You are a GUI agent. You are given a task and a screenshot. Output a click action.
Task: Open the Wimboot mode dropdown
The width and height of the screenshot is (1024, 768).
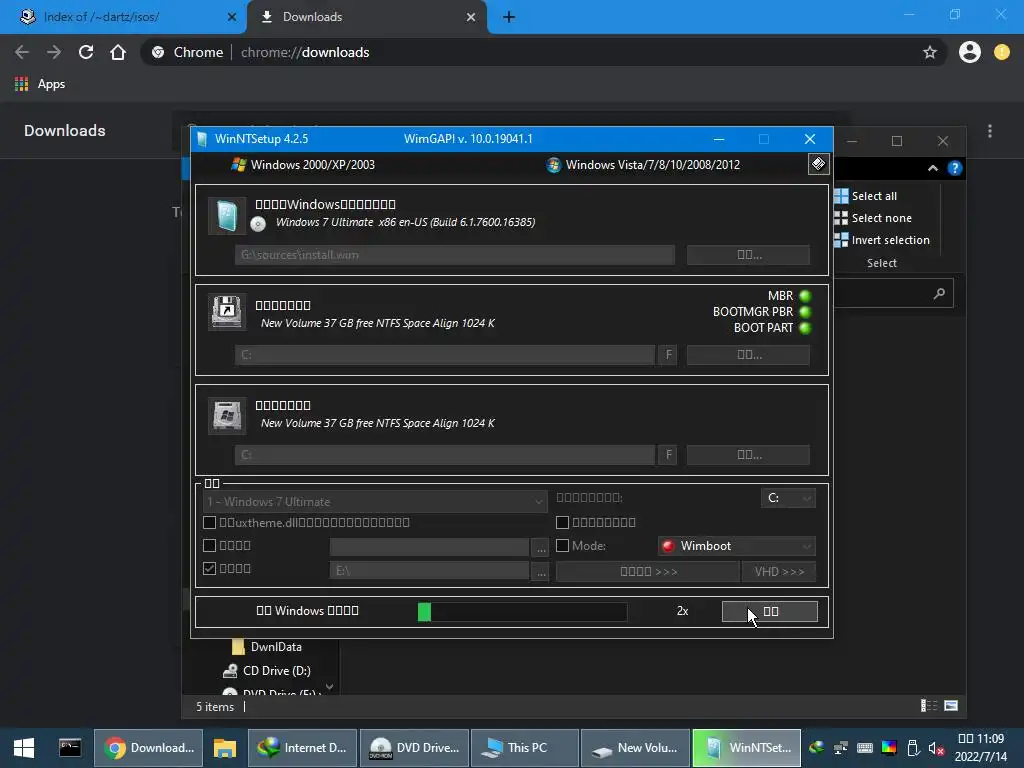(x=737, y=546)
